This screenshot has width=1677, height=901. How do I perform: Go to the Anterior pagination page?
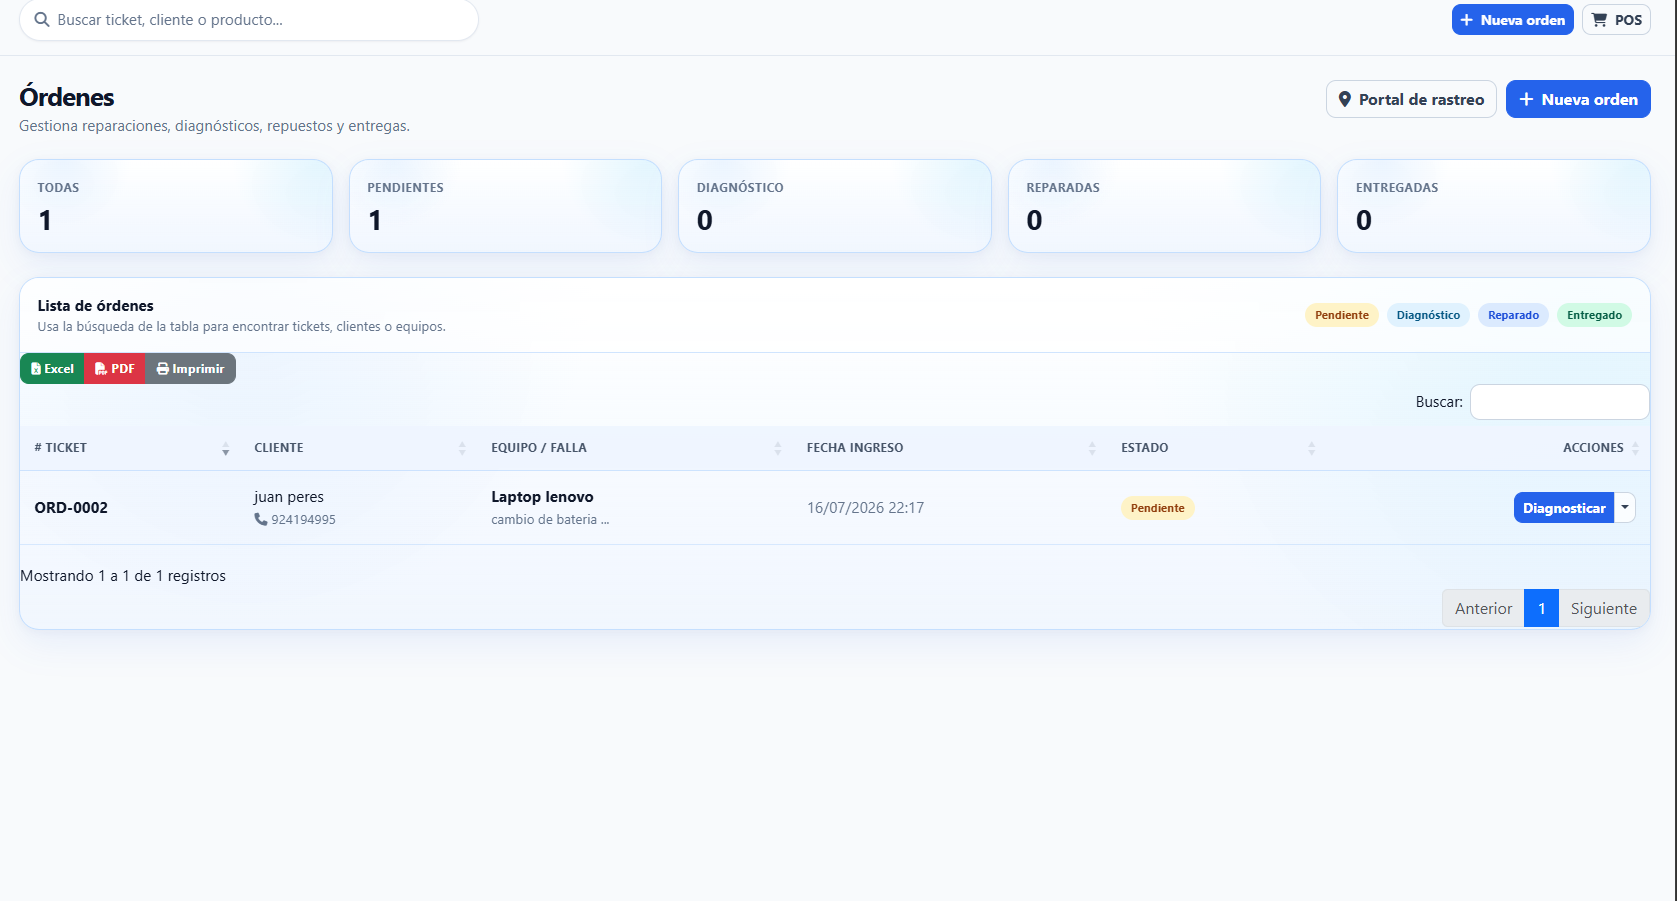pos(1483,608)
